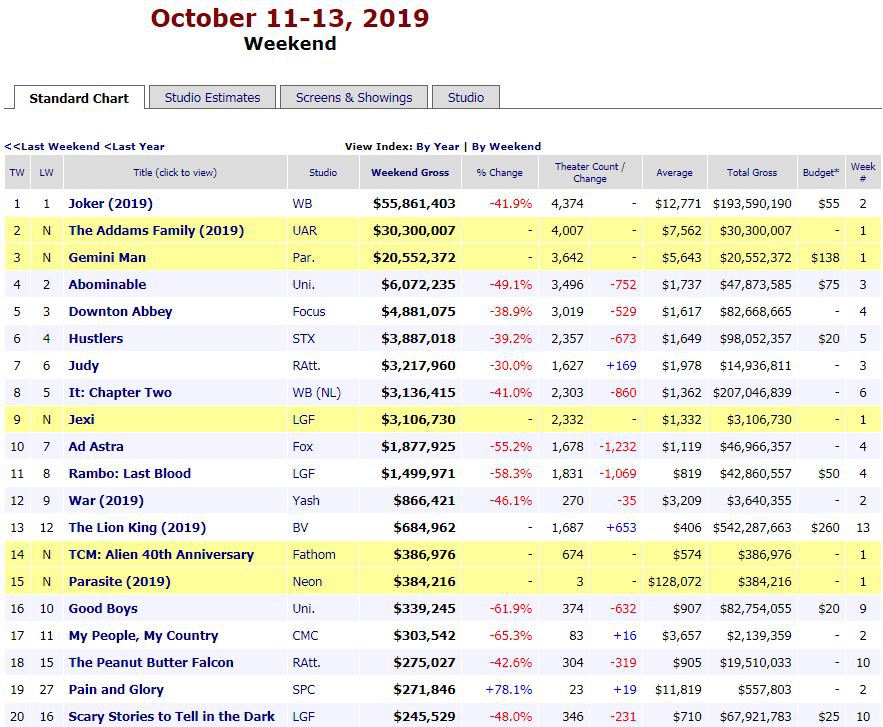Select Ad Astra's theater change -1,232
883x727 pixels.
pyautogui.click(x=617, y=447)
